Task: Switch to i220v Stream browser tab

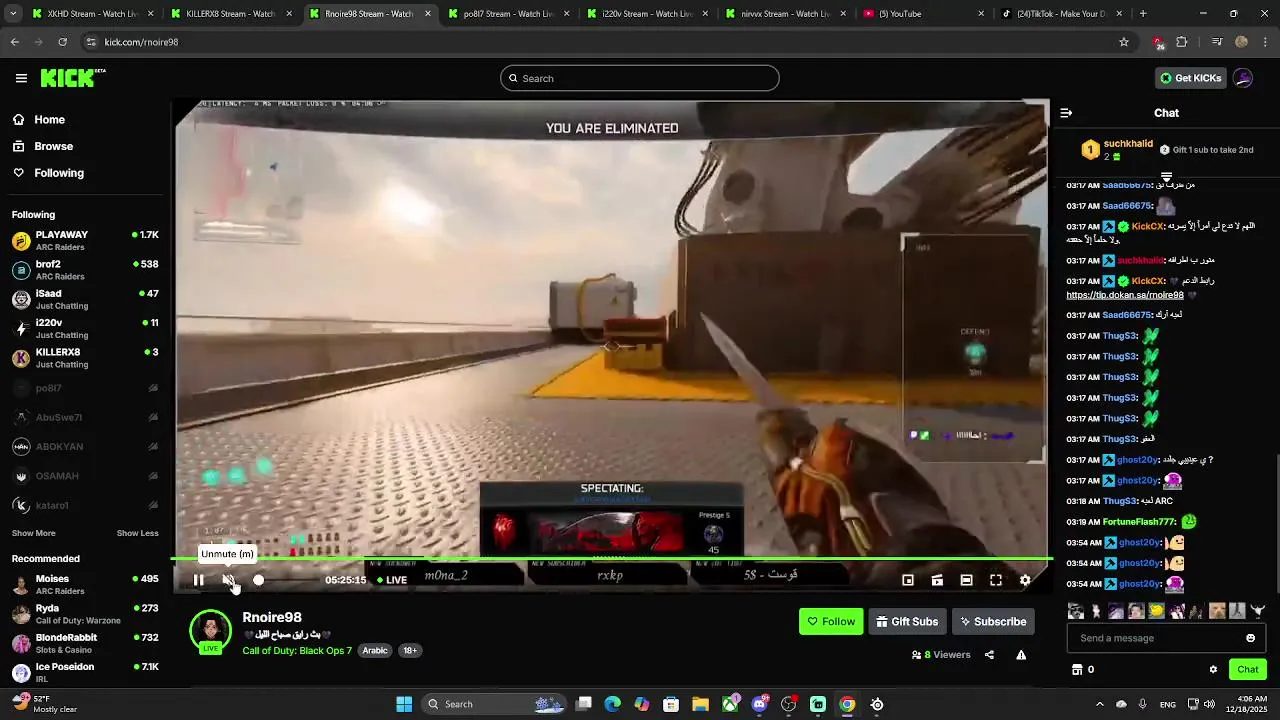Action: (647, 14)
